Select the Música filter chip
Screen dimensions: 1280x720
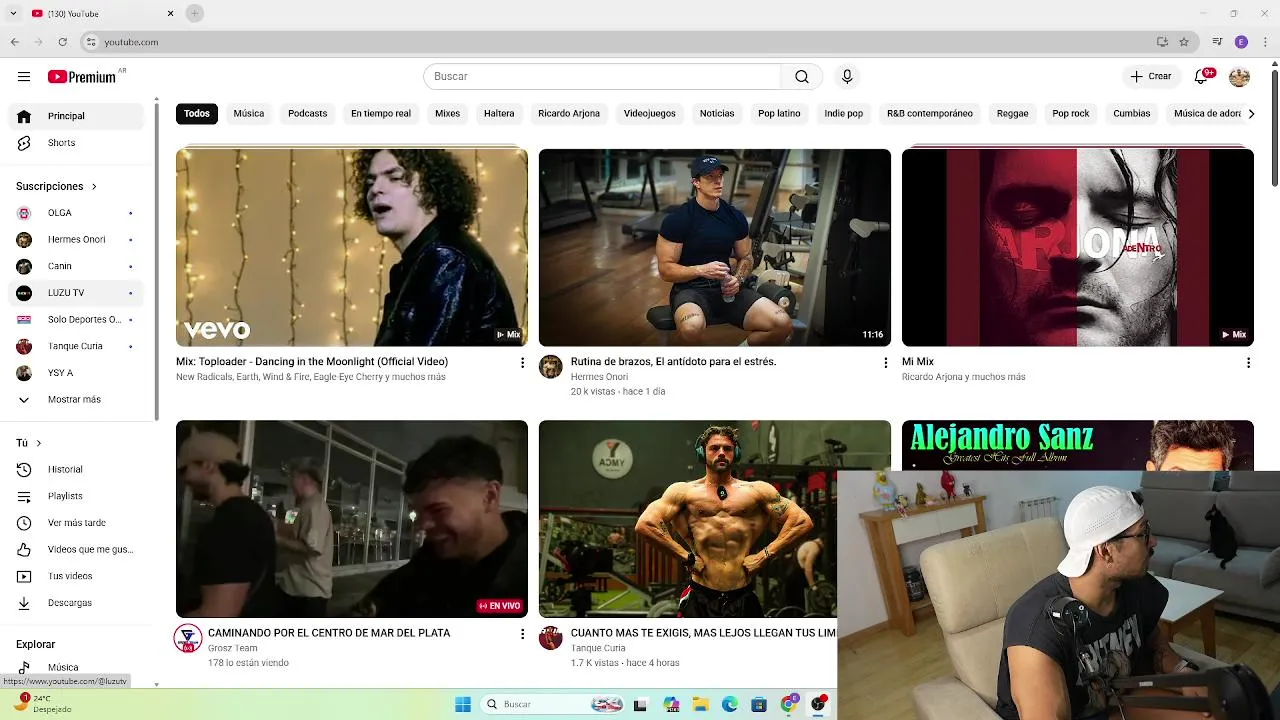pos(249,114)
